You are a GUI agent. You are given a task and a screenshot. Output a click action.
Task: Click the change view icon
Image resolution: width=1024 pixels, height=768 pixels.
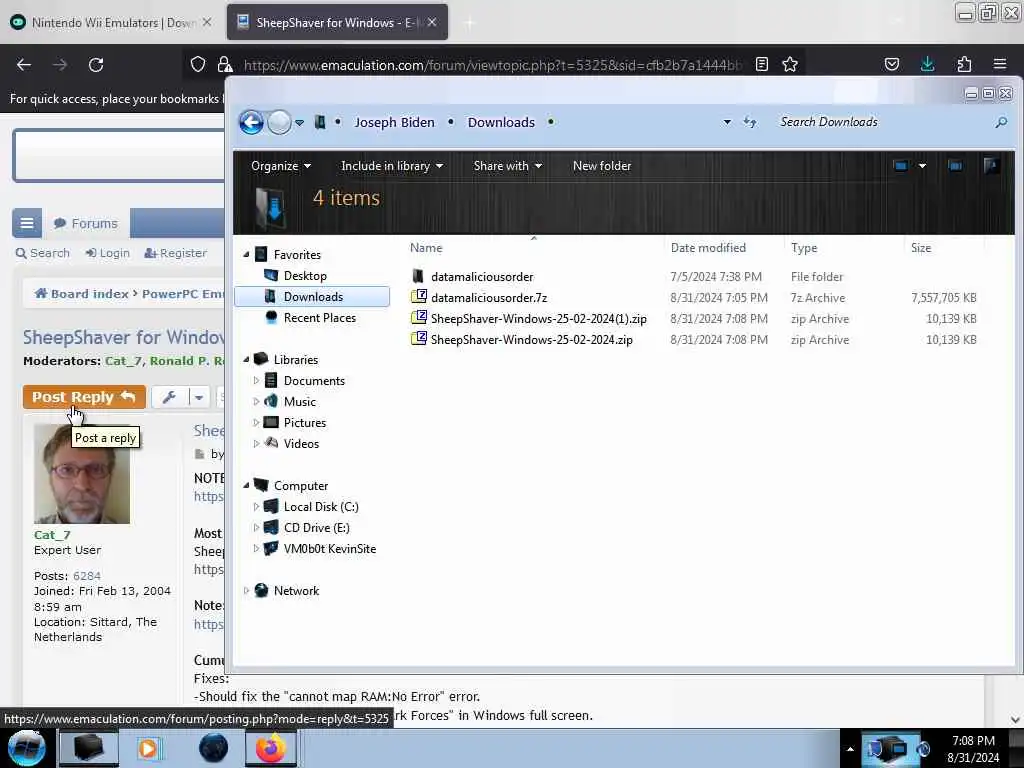point(901,166)
